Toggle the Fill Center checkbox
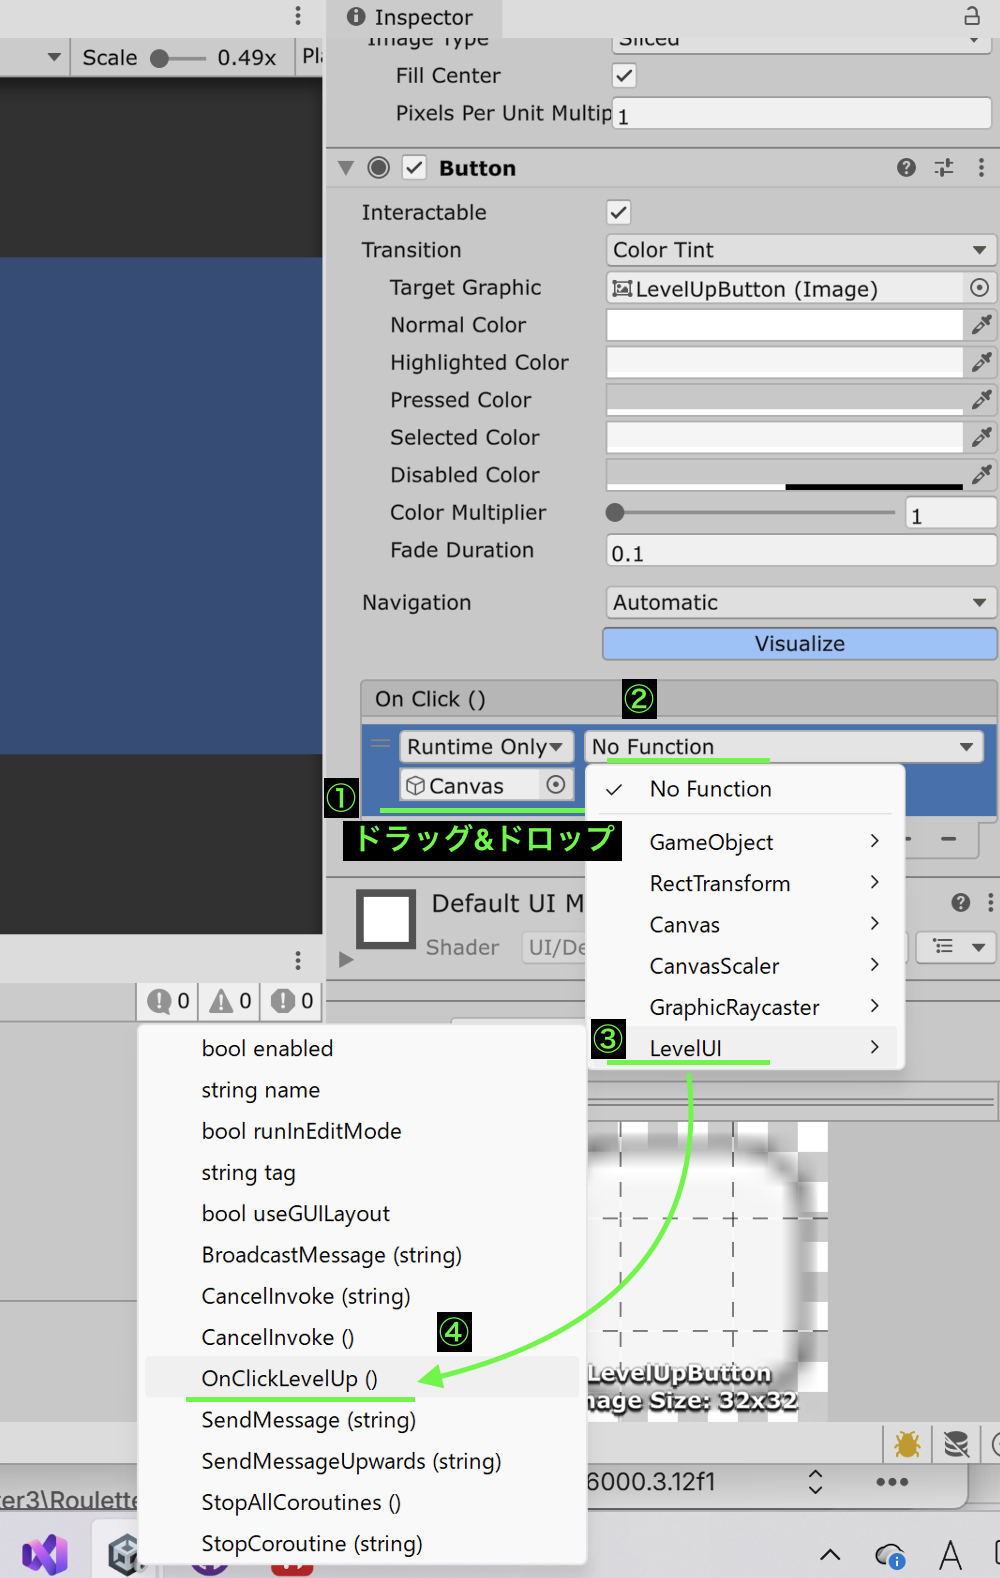 click(x=624, y=76)
